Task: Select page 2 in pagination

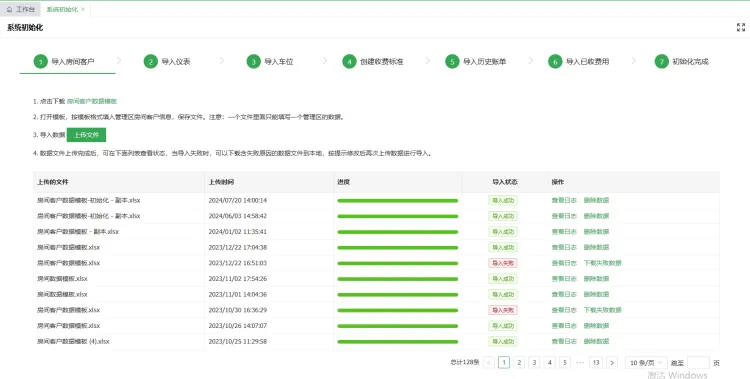Action: click(x=519, y=363)
